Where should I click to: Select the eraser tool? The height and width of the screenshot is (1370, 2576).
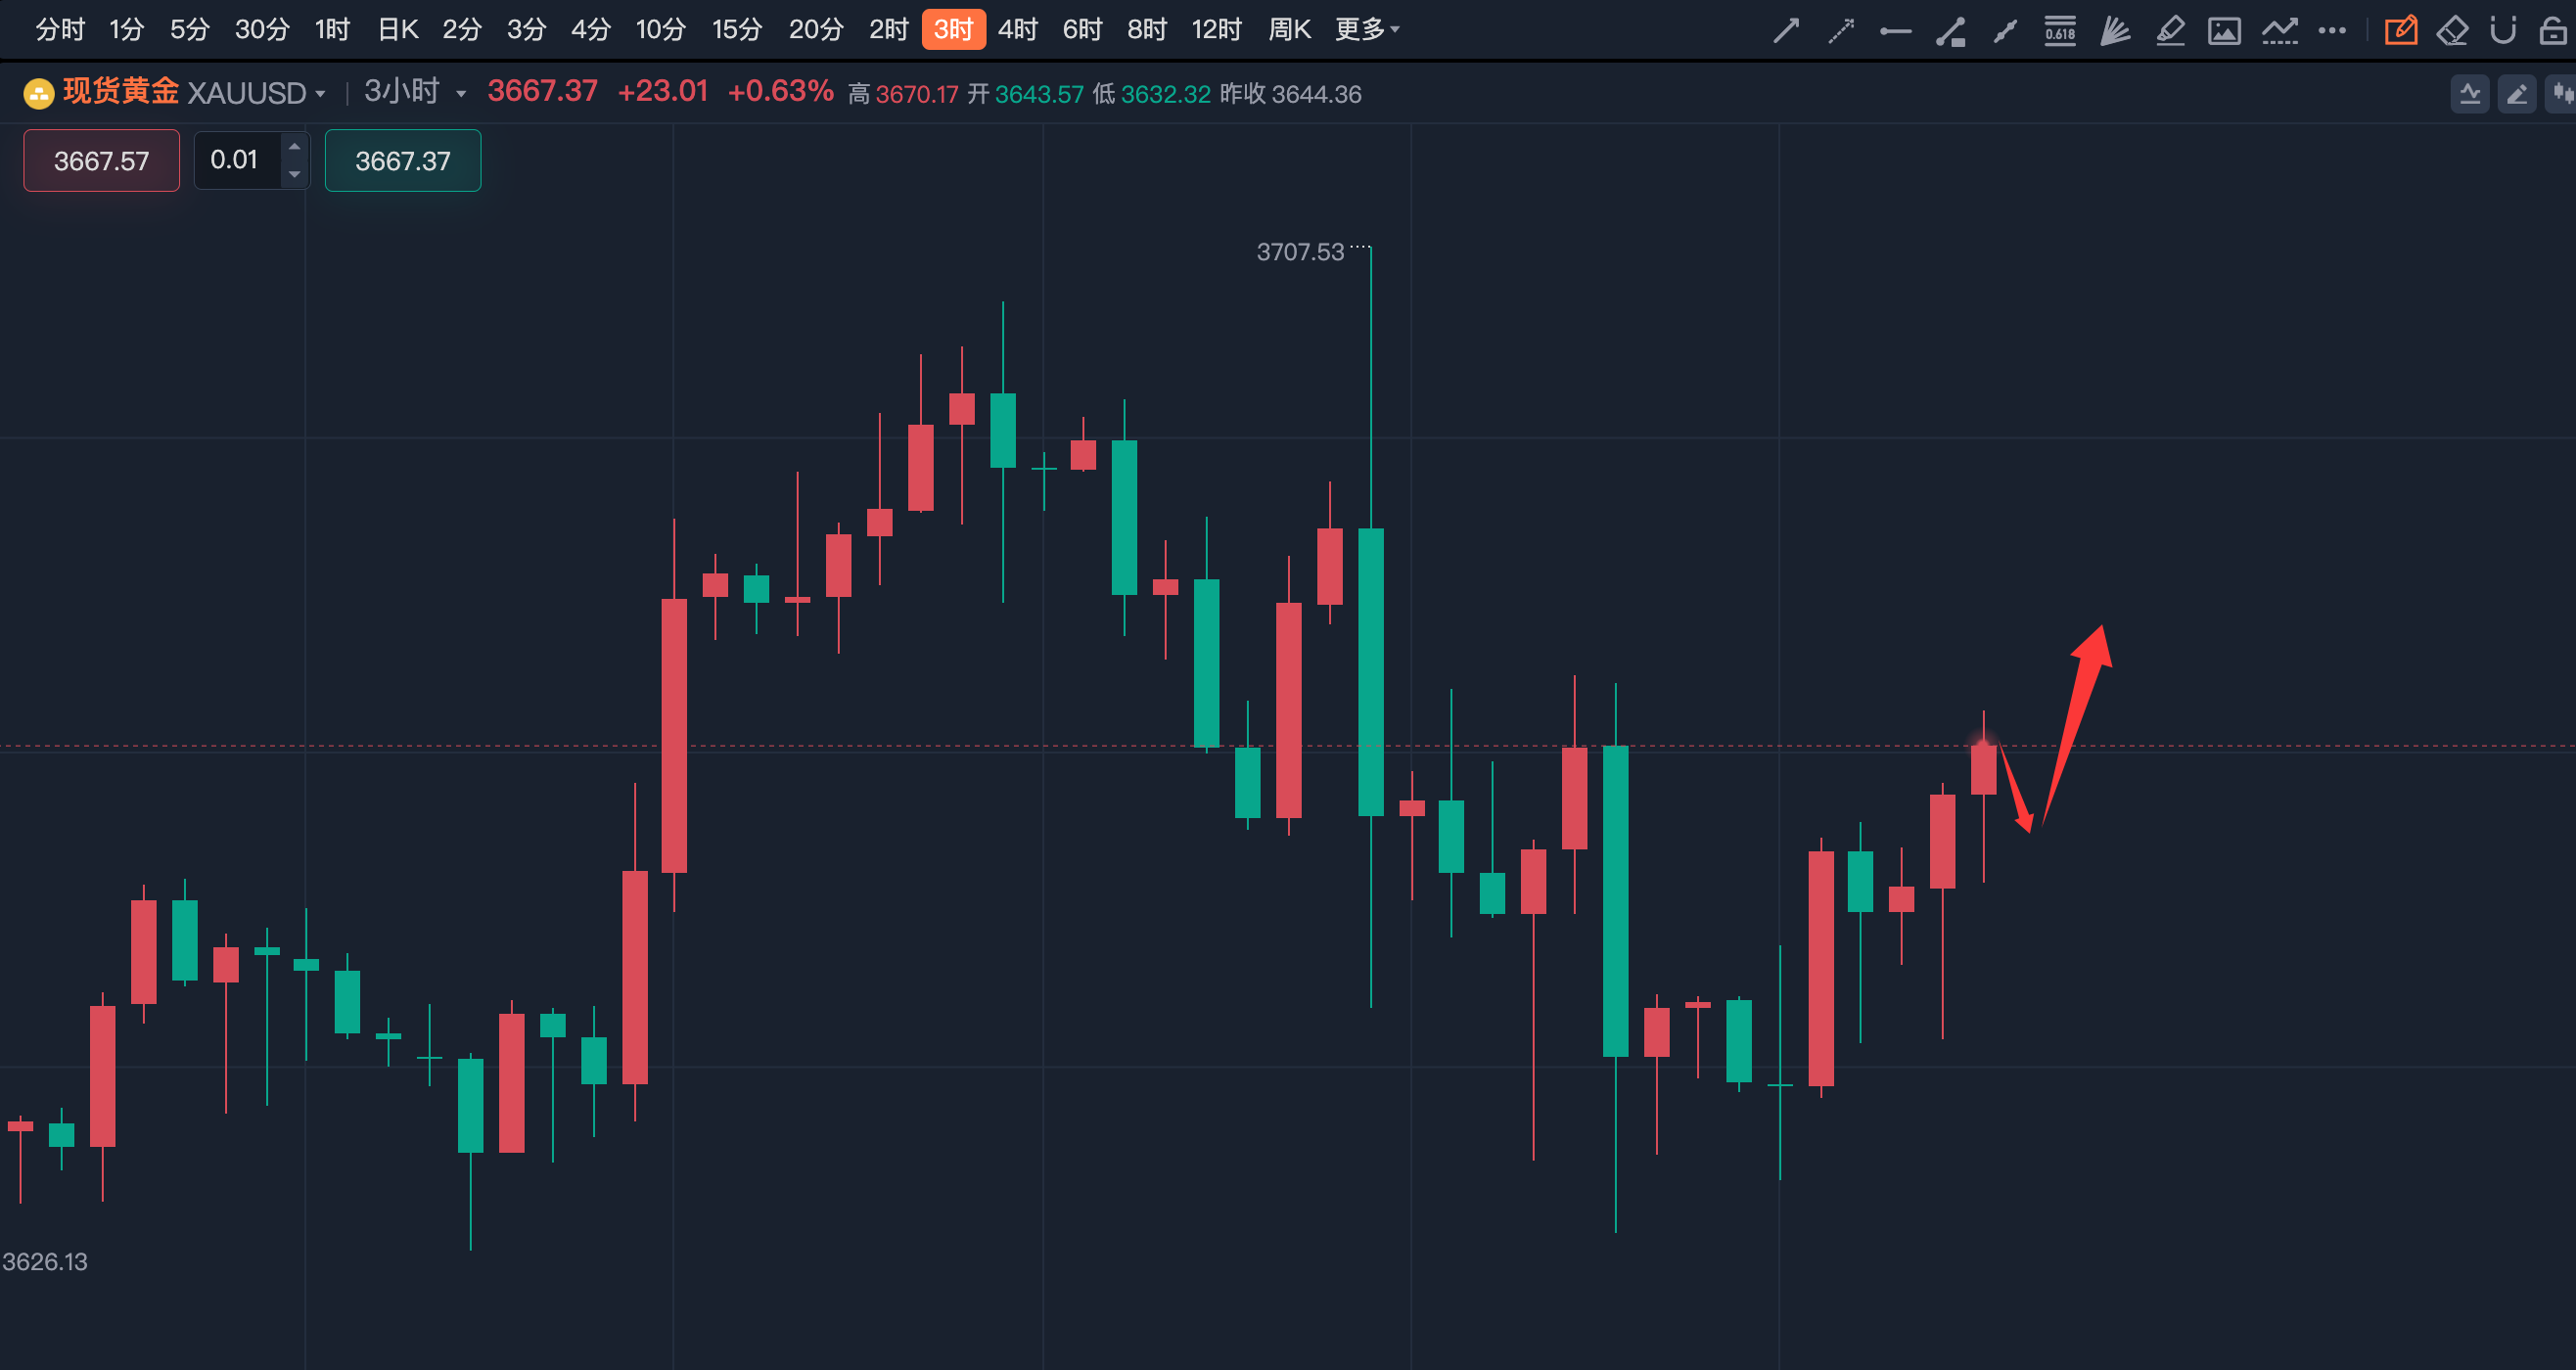tap(2452, 31)
